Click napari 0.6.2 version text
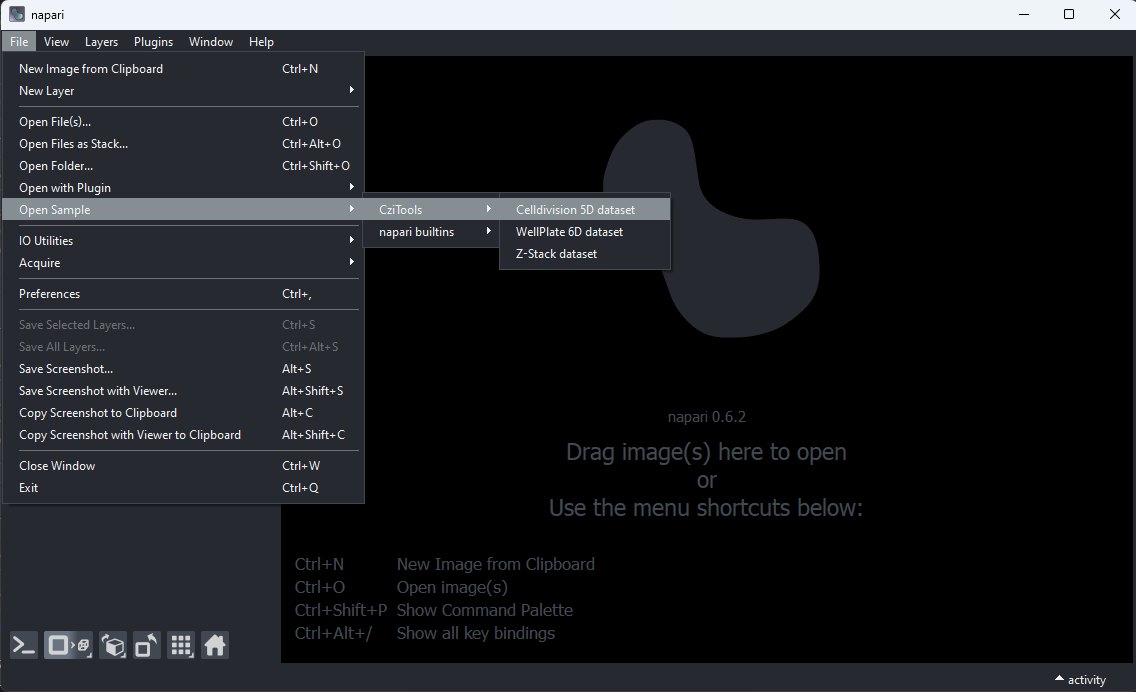Viewport: 1136px width, 692px height. pyautogui.click(x=706, y=417)
